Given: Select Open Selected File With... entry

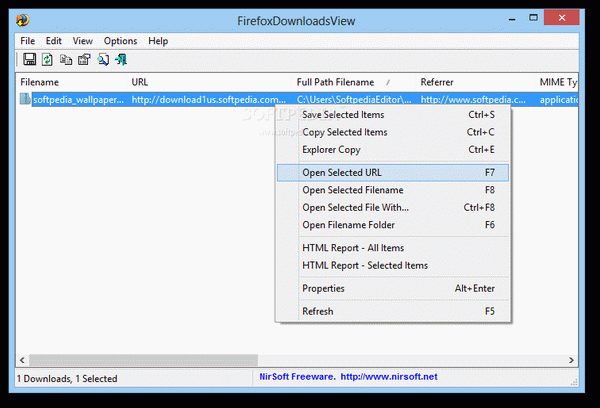Looking at the screenshot, I should tap(393, 207).
